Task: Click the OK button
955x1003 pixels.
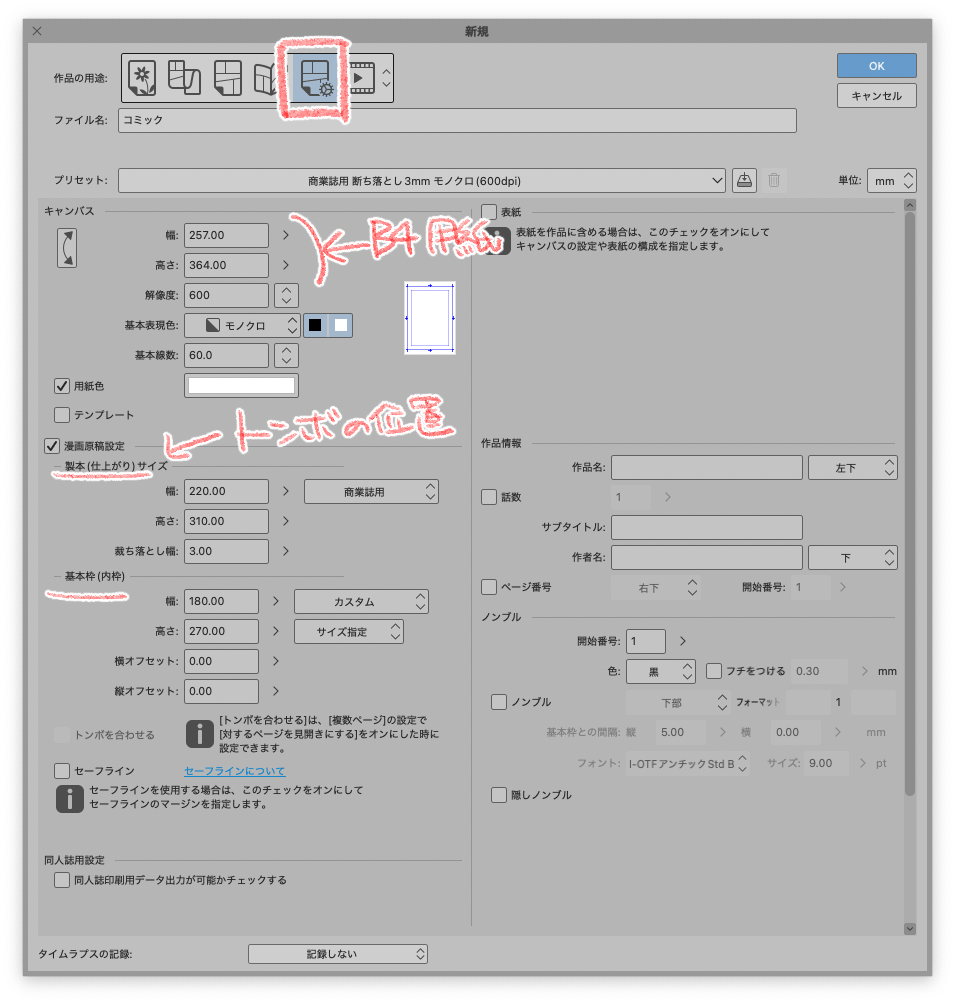Action: pyautogui.click(x=875, y=65)
